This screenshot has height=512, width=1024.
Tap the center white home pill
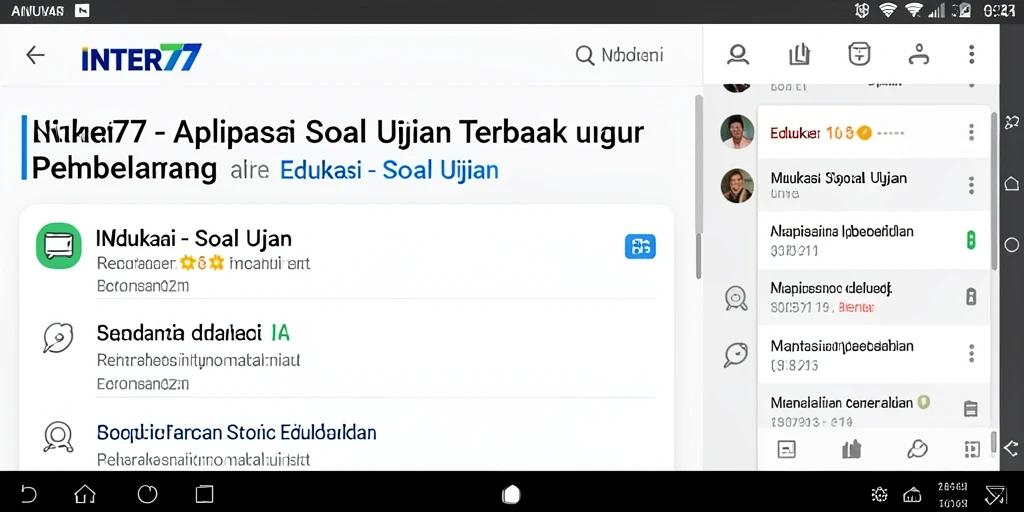(511, 494)
